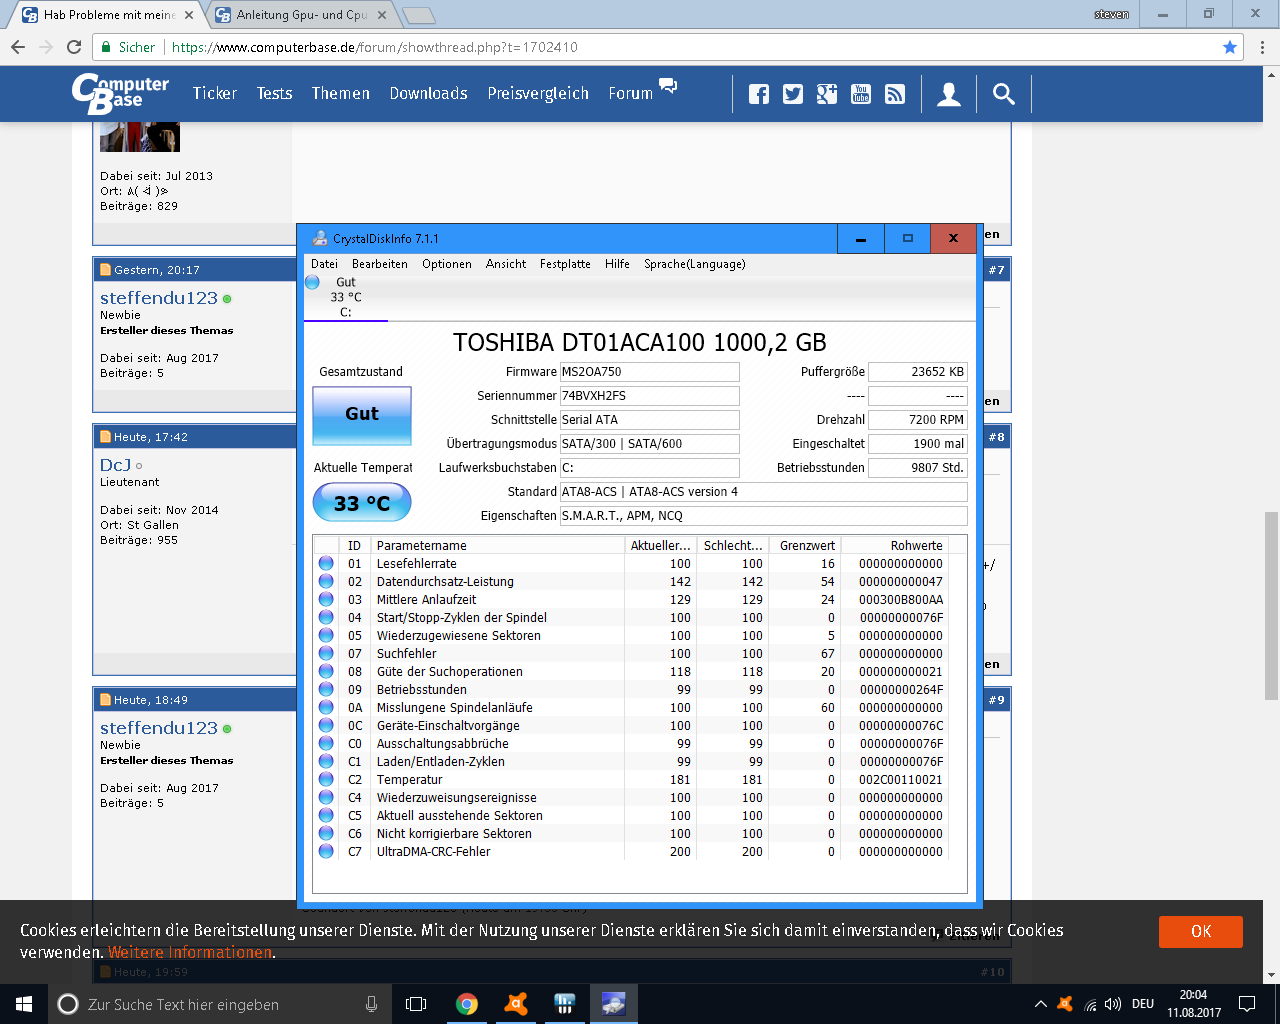The height and width of the screenshot is (1024, 1280).
Task: Open Ansicht menu in CrystalDiskInfo
Action: pos(506,264)
